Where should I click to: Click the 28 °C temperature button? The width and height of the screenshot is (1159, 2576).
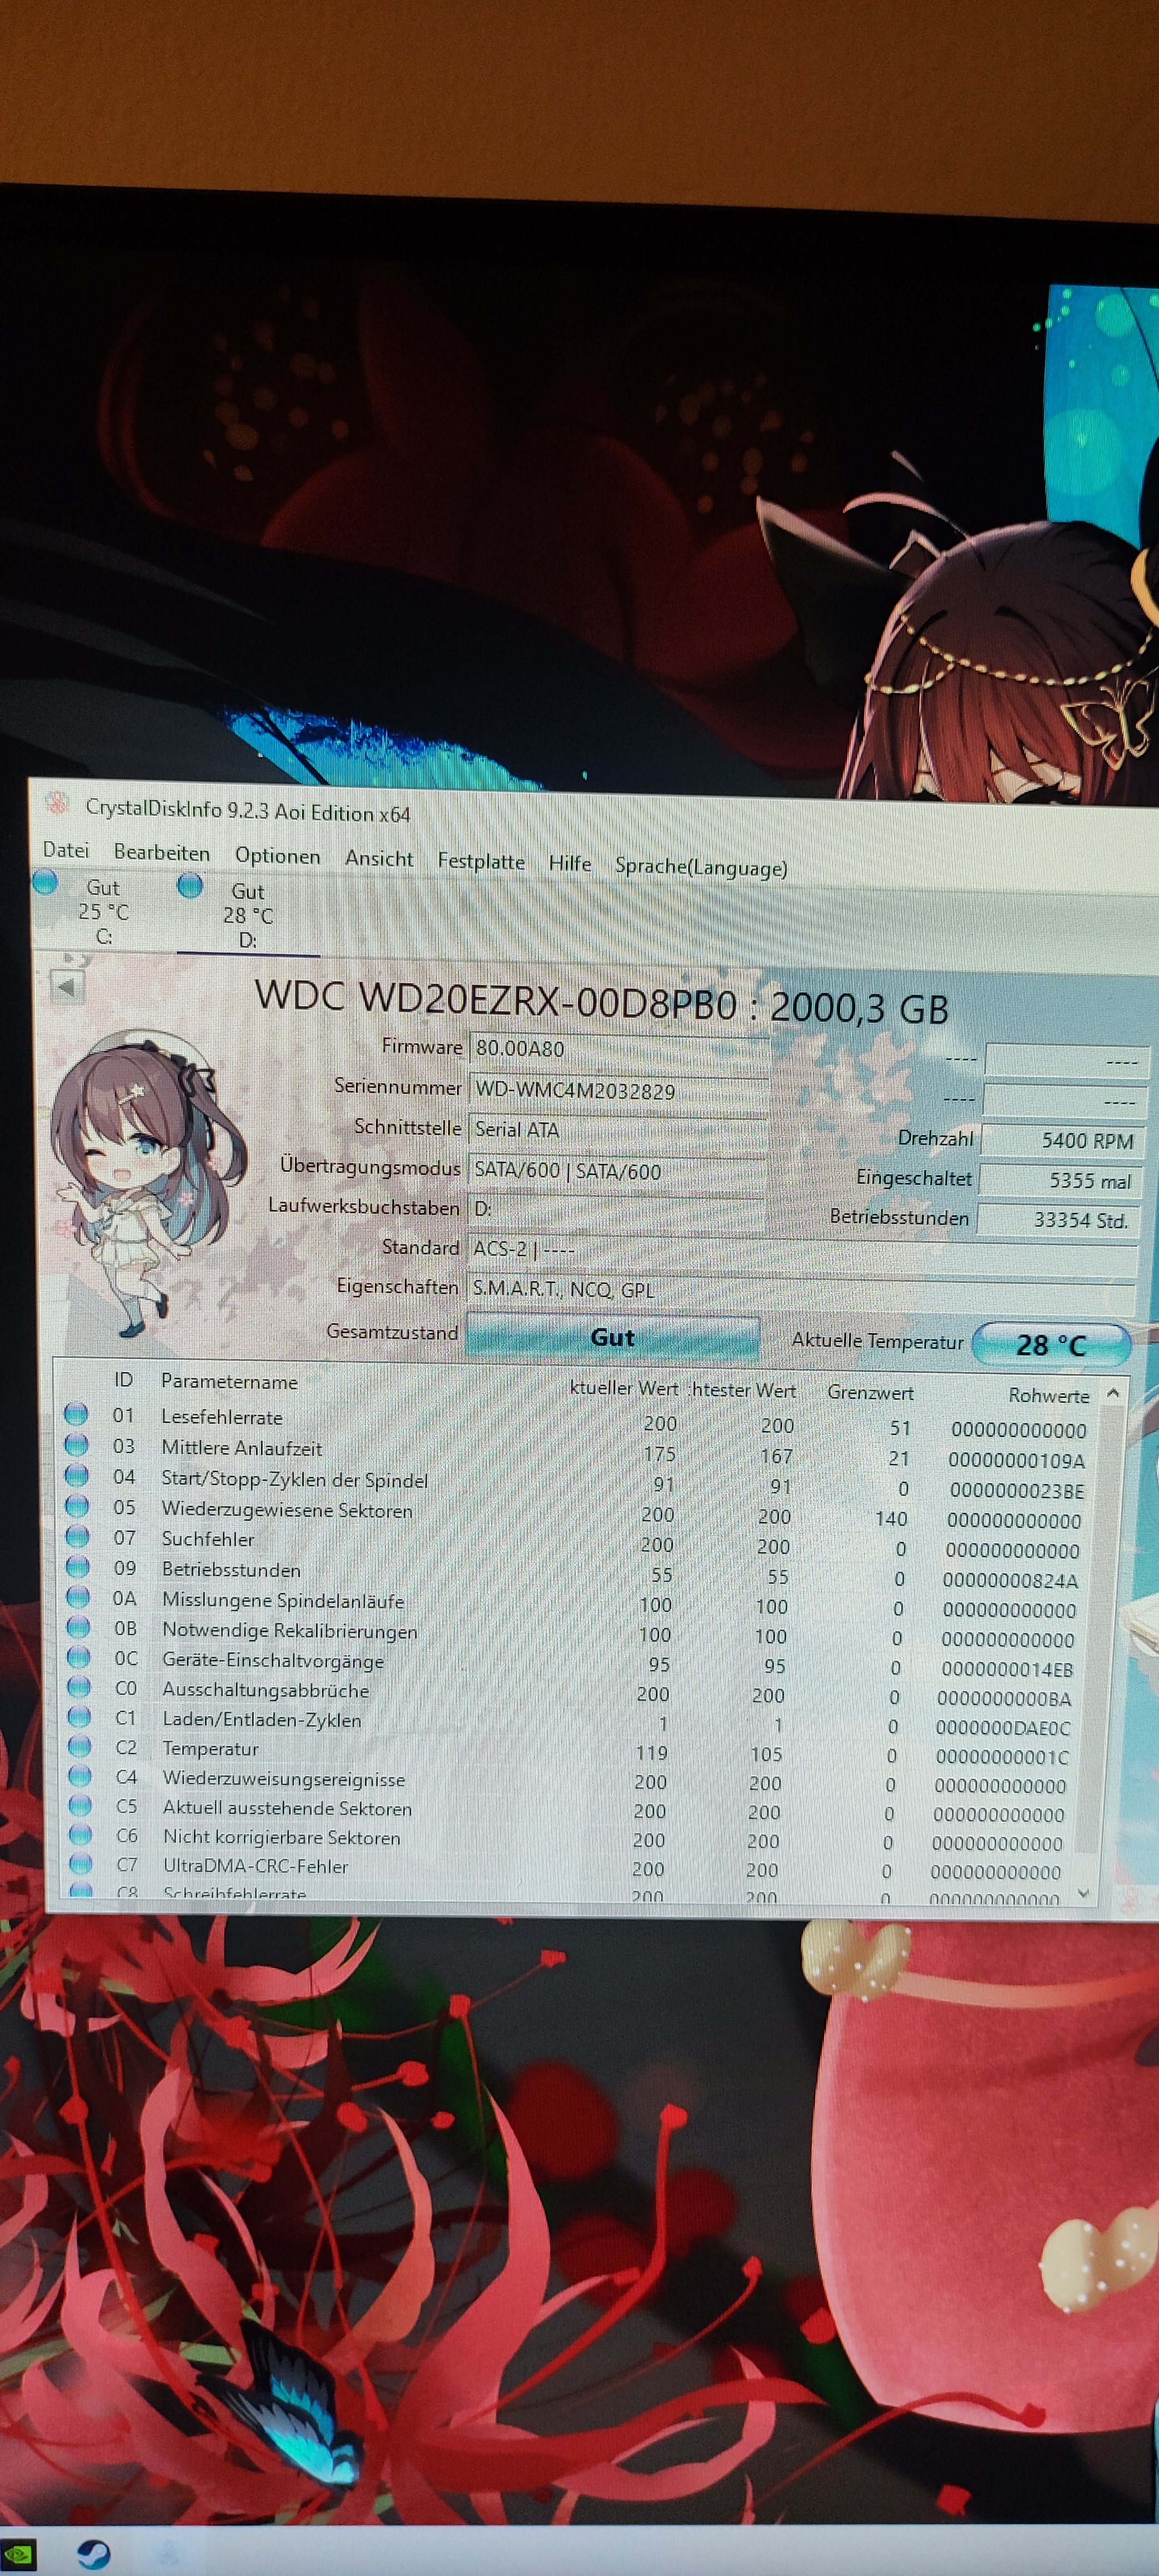click(x=1050, y=1345)
